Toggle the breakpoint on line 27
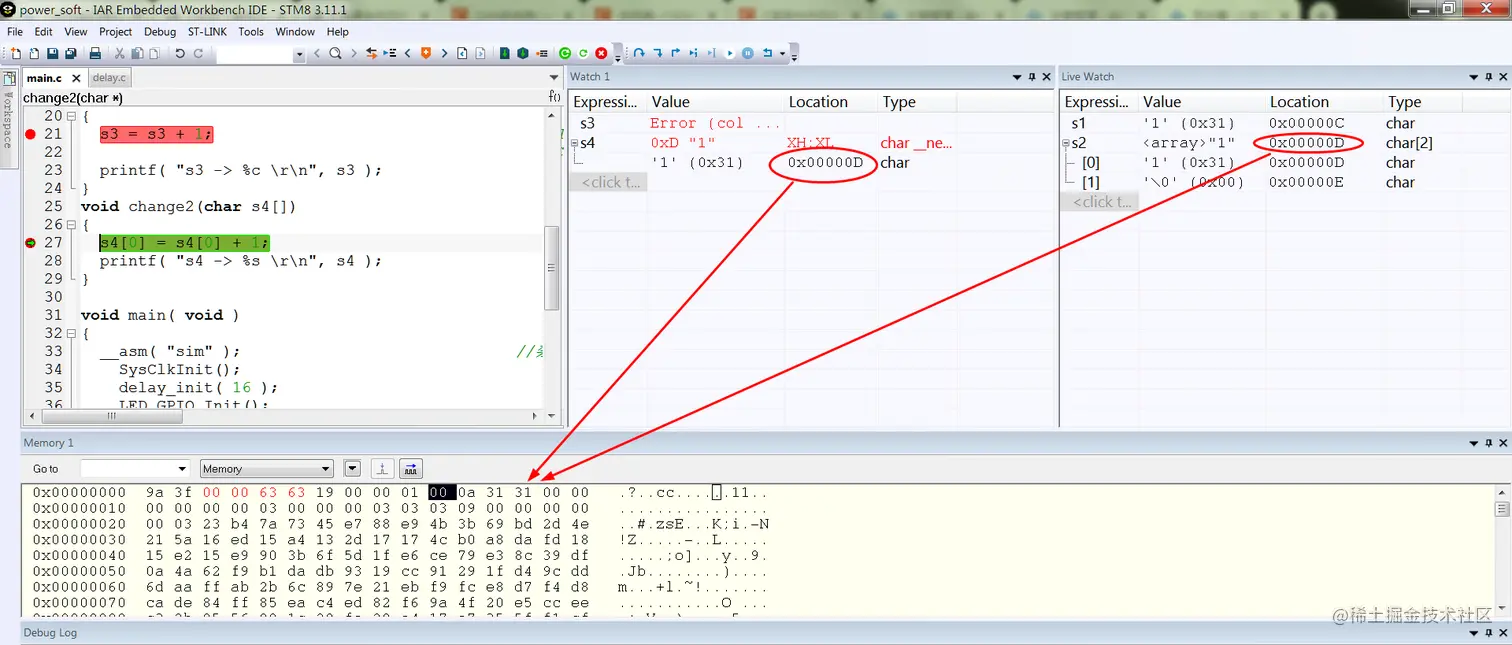1512x645 pixels. pyautogui.click(x=30, y=242)
